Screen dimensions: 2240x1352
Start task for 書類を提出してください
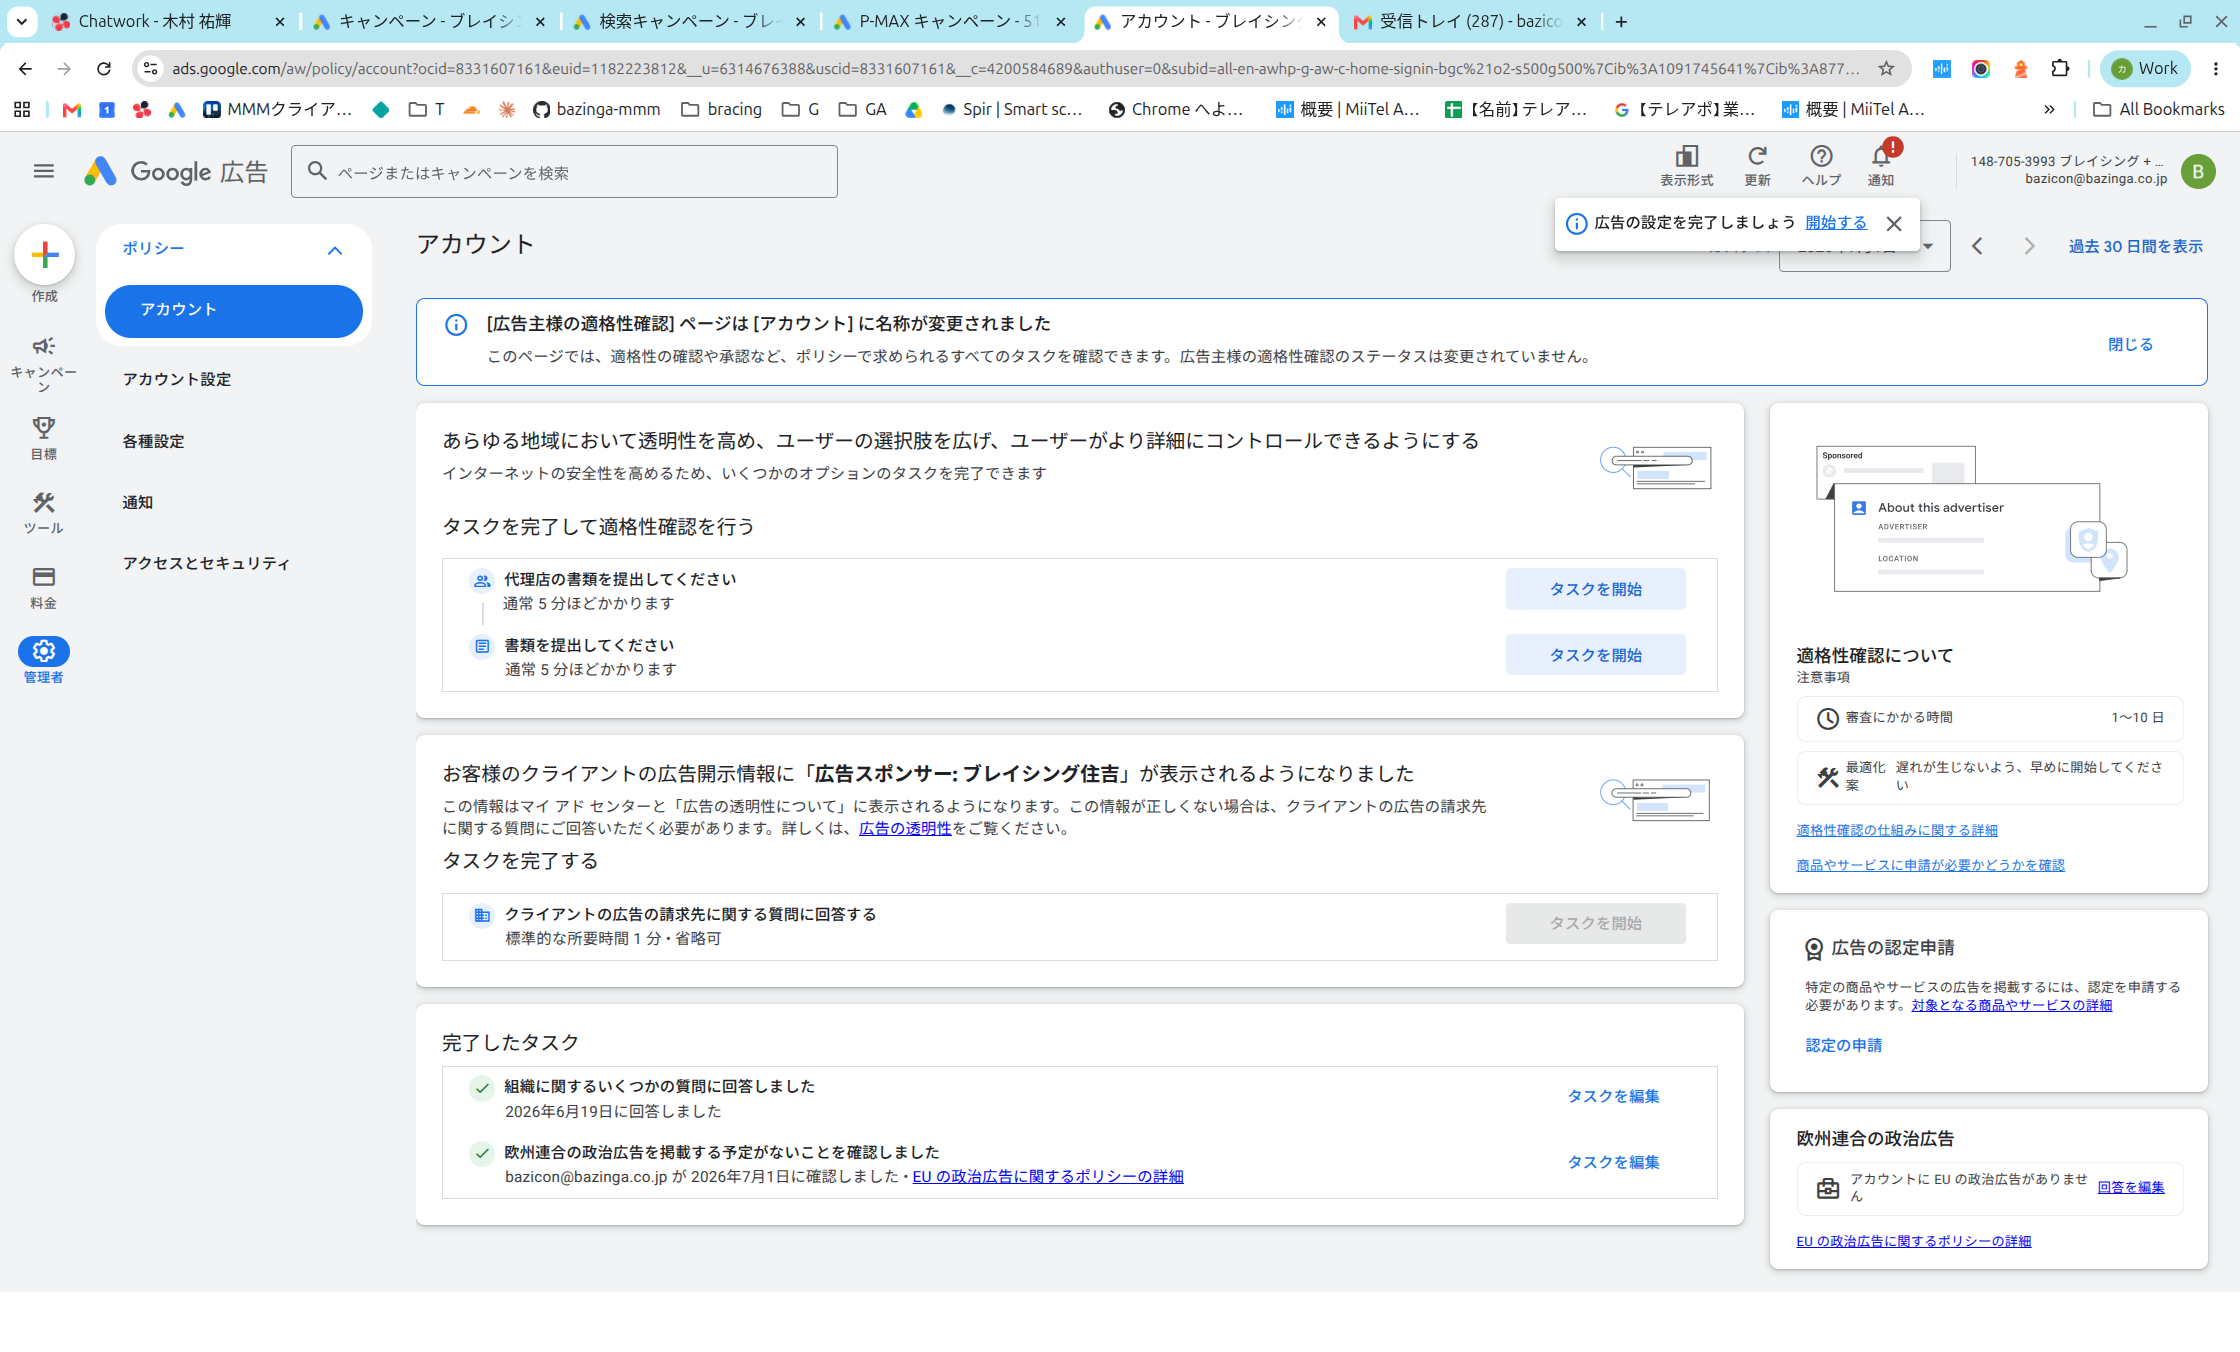pos(1595,655)
